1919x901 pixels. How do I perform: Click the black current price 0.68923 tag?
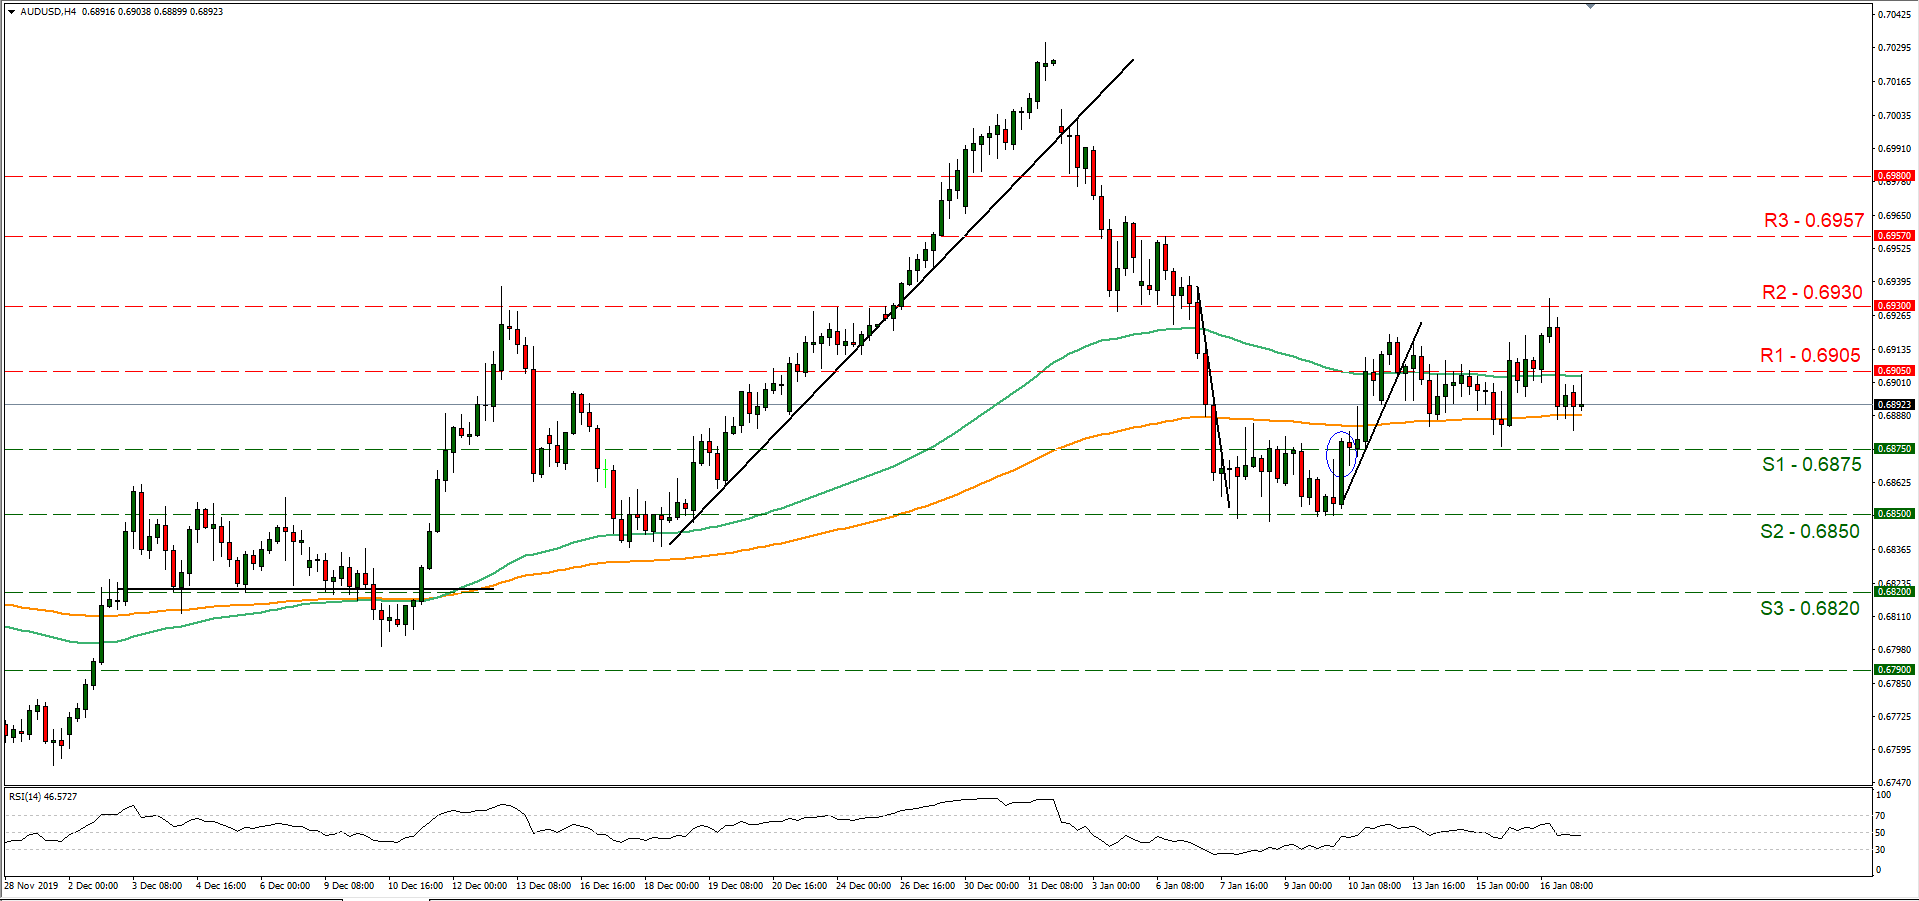click(x=1893, y=405)
